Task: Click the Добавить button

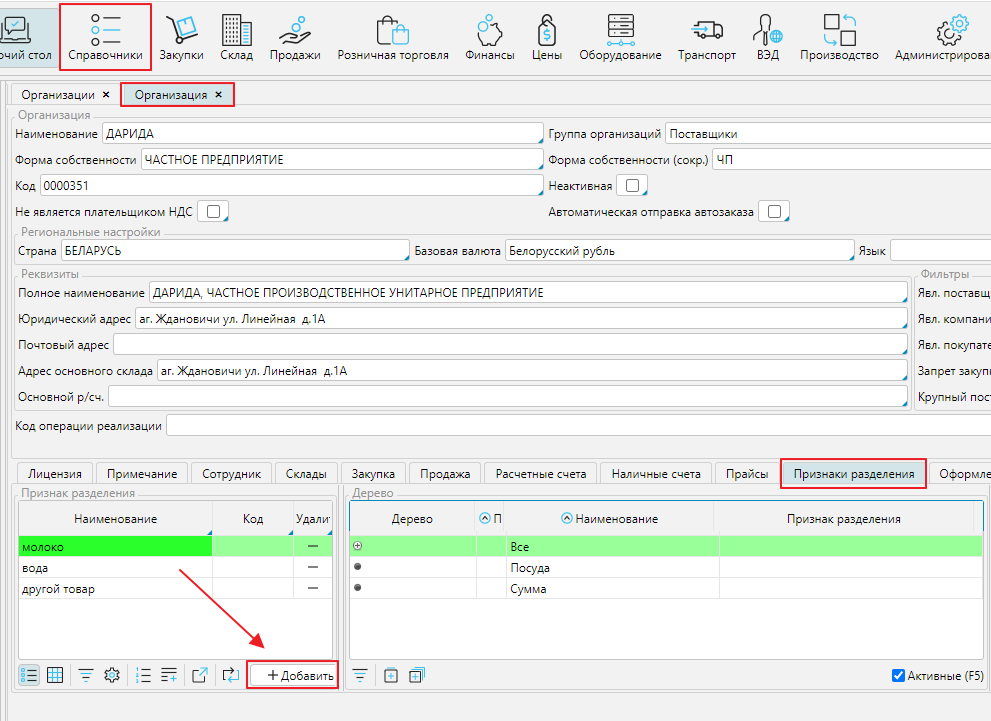Action: (x=293, y=675)
